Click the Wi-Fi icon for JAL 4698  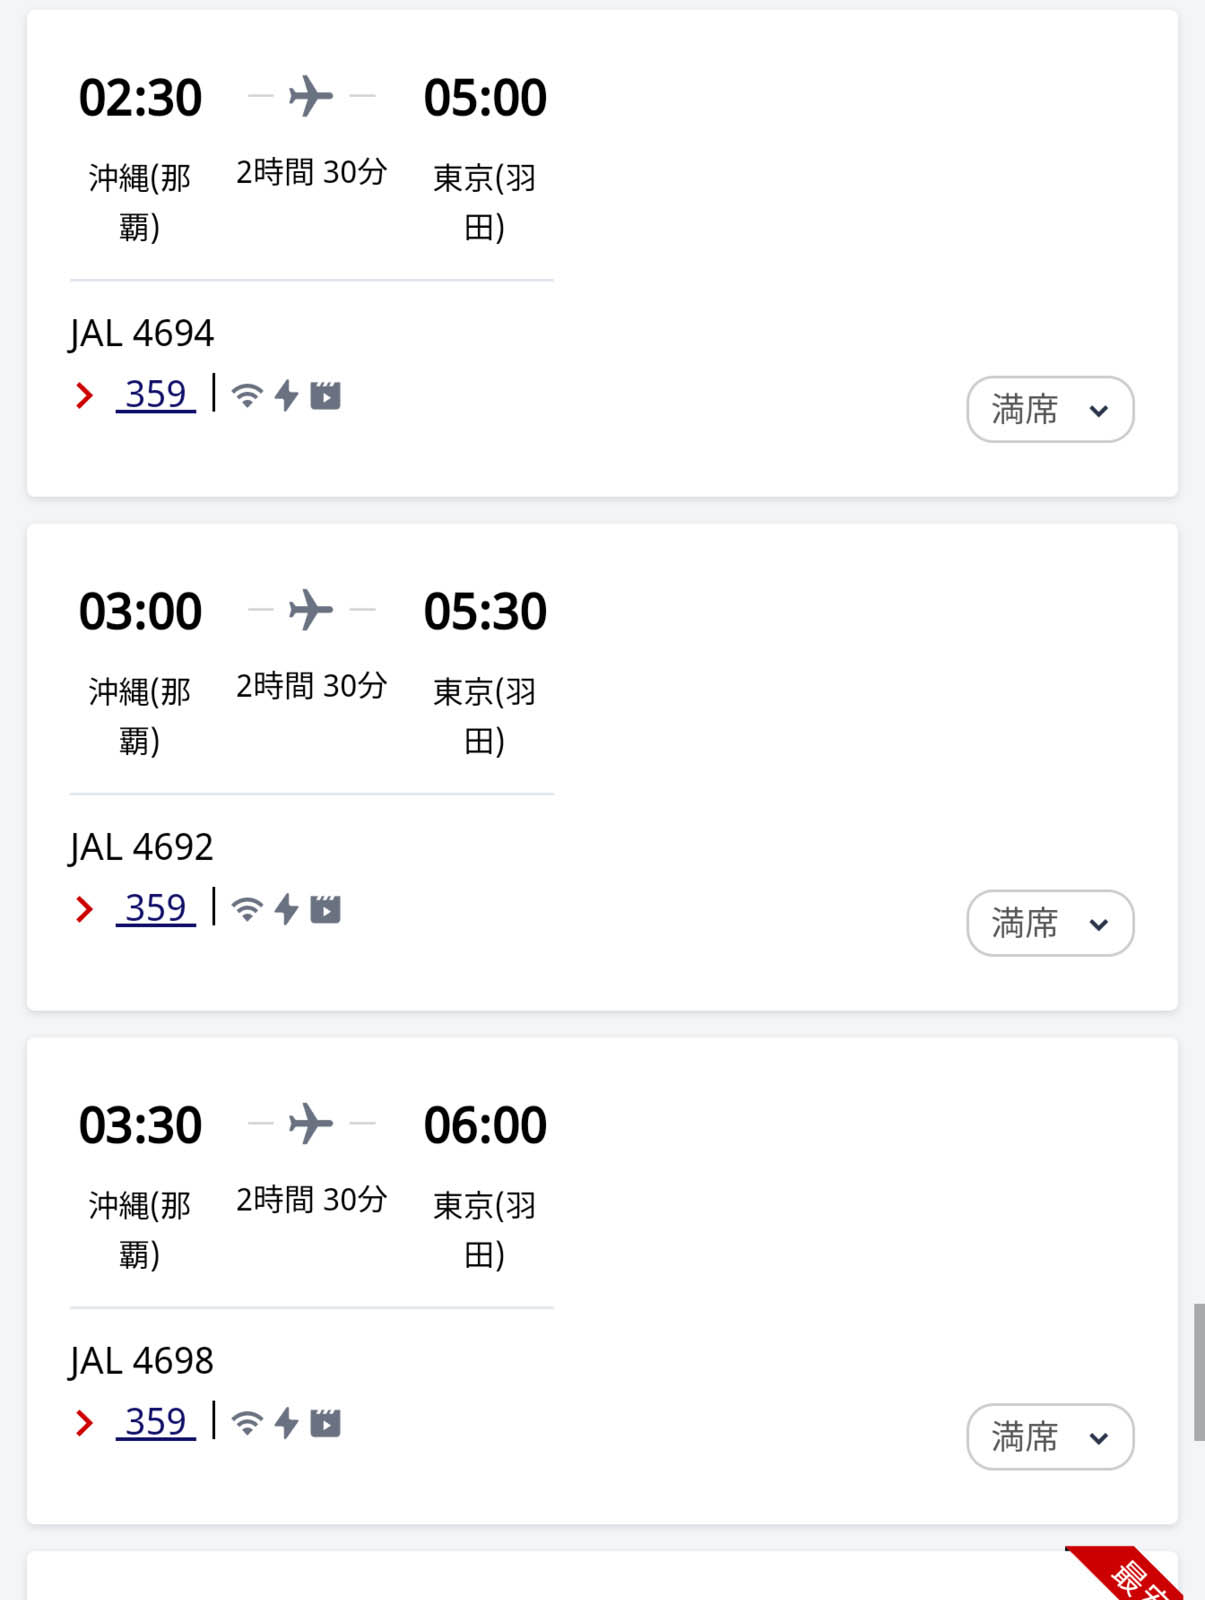tap(247, 1423)
